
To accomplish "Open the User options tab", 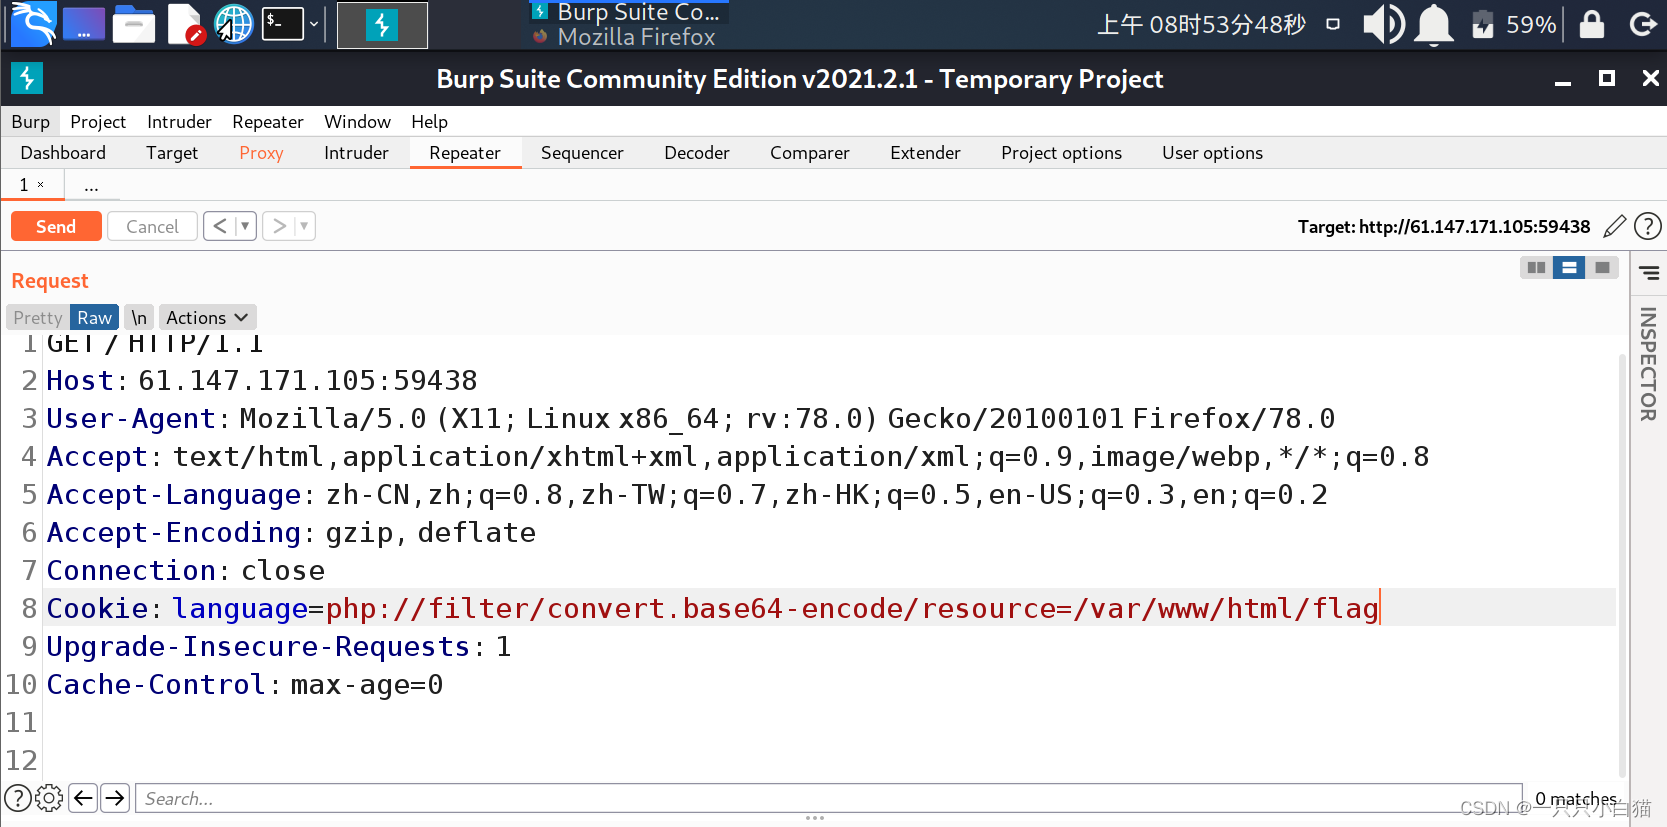I will [x=1212, y=153].
